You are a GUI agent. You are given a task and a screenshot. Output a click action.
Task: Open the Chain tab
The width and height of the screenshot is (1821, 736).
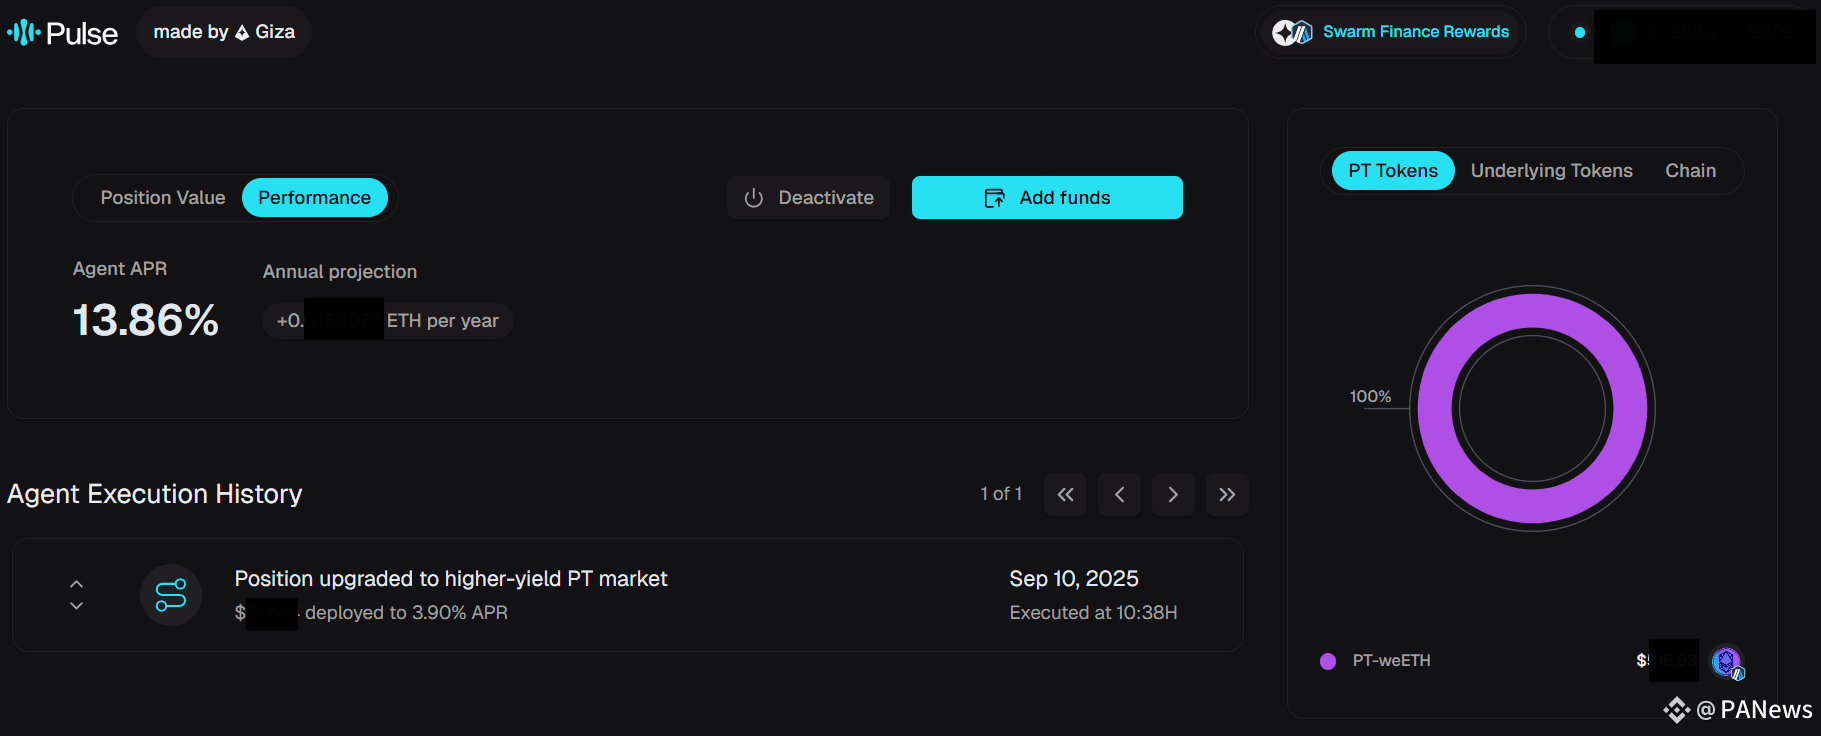coord(1691,171)
